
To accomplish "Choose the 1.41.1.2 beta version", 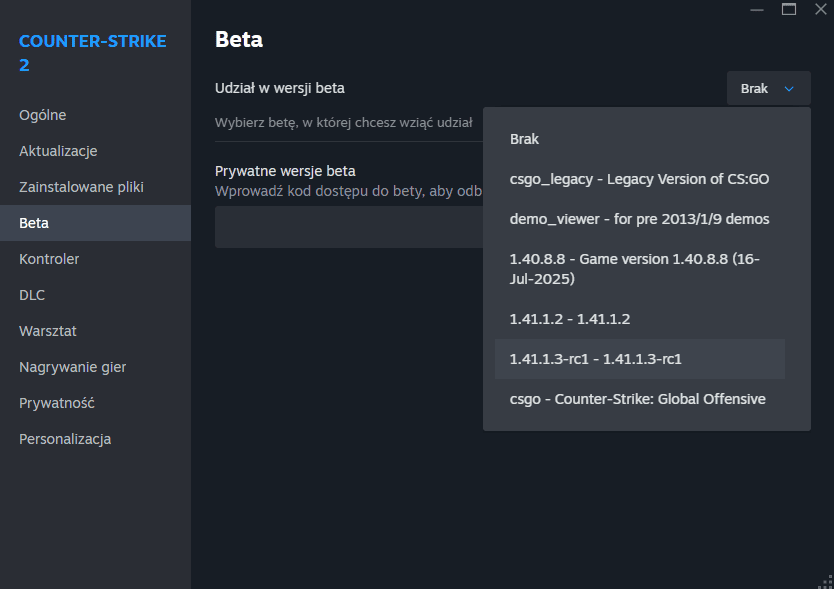I will click(570, 319).
